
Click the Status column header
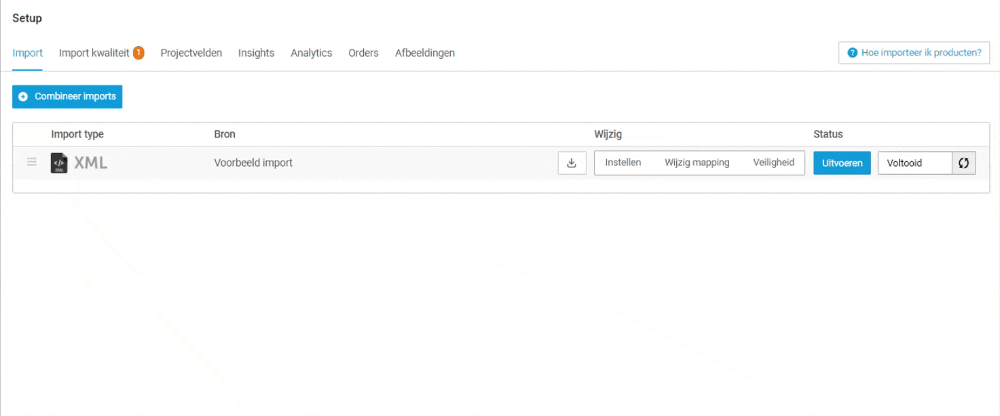click(828, 135)
